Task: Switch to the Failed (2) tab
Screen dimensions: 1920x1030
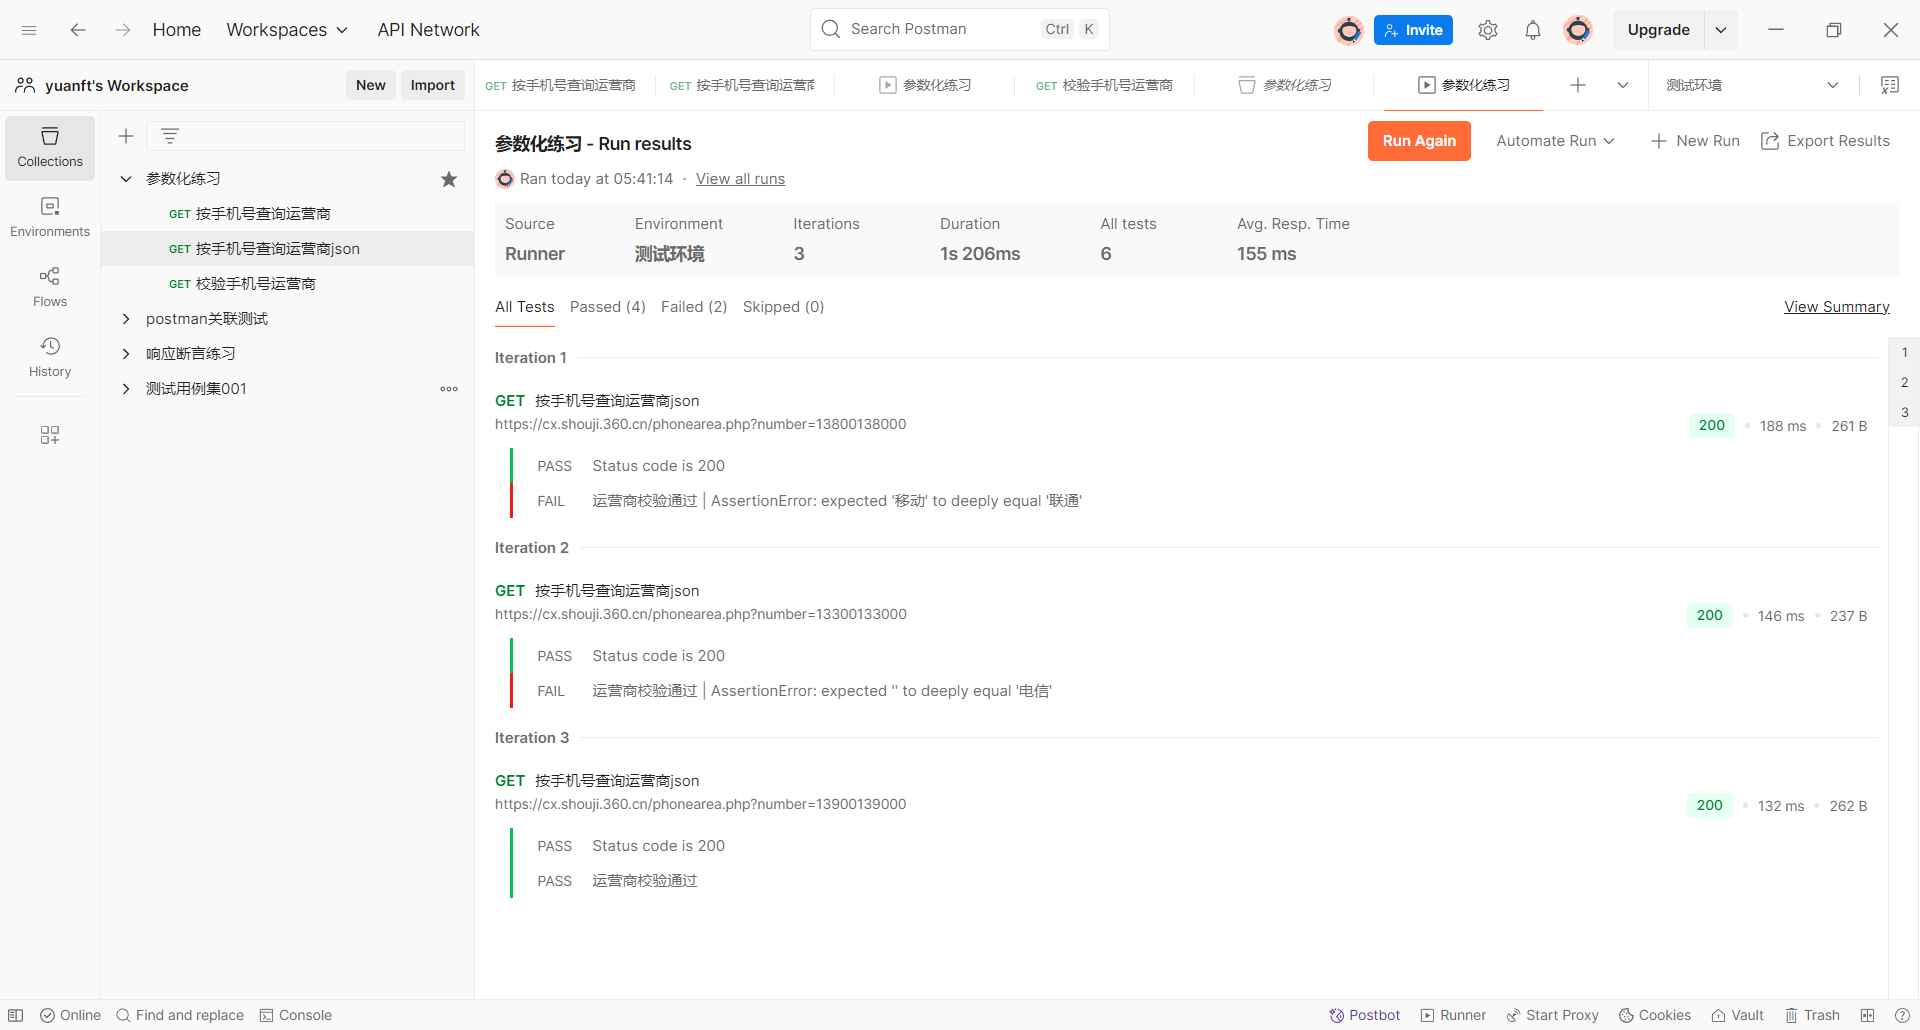Action: click(x=694, y=307)
